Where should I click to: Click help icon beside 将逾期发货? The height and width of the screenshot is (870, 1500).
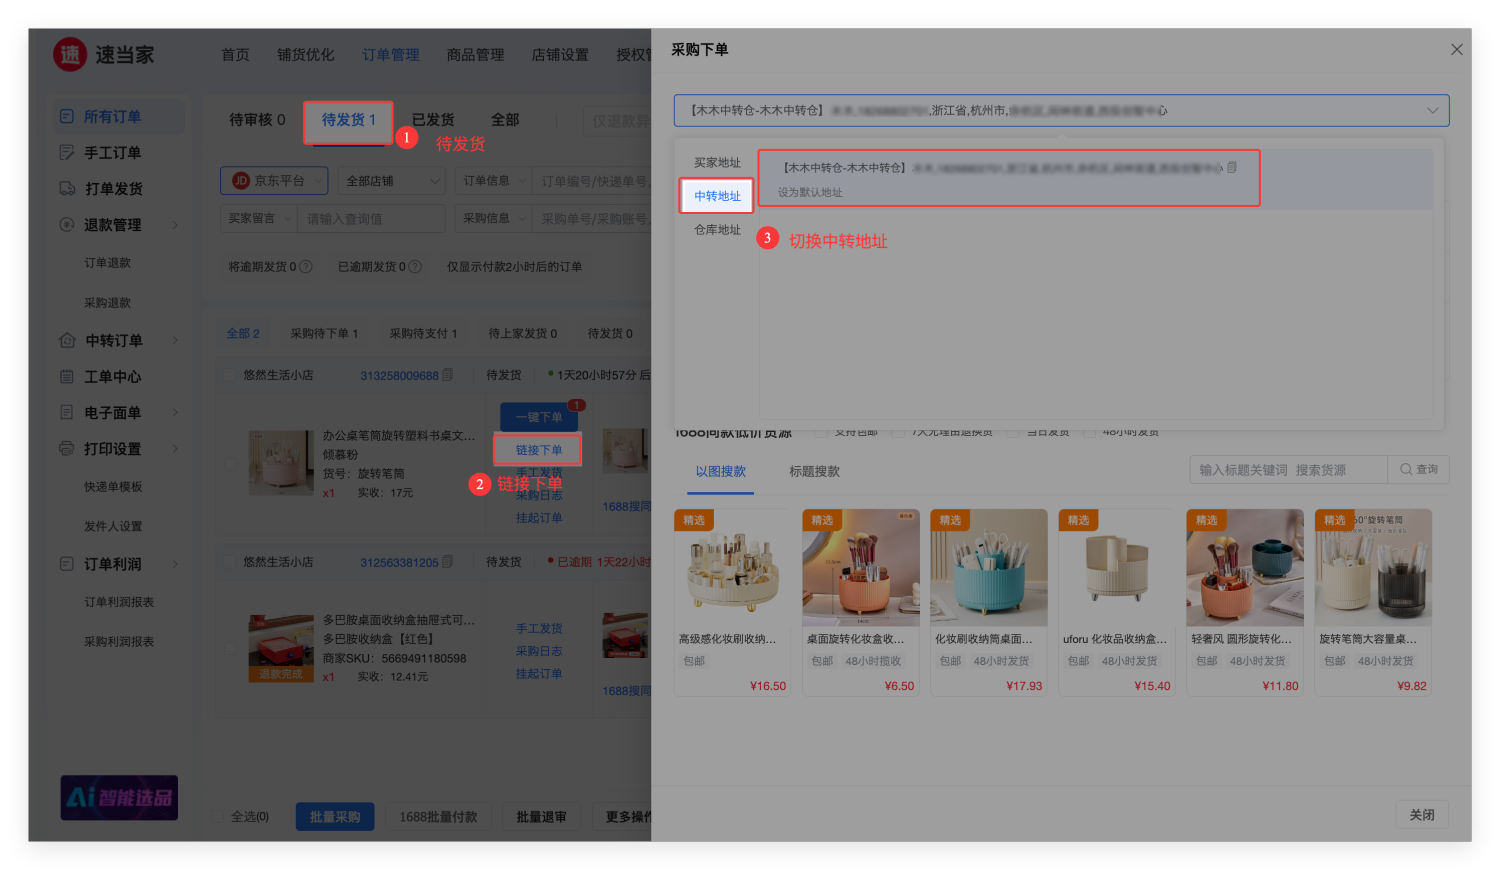pos(306,267)
